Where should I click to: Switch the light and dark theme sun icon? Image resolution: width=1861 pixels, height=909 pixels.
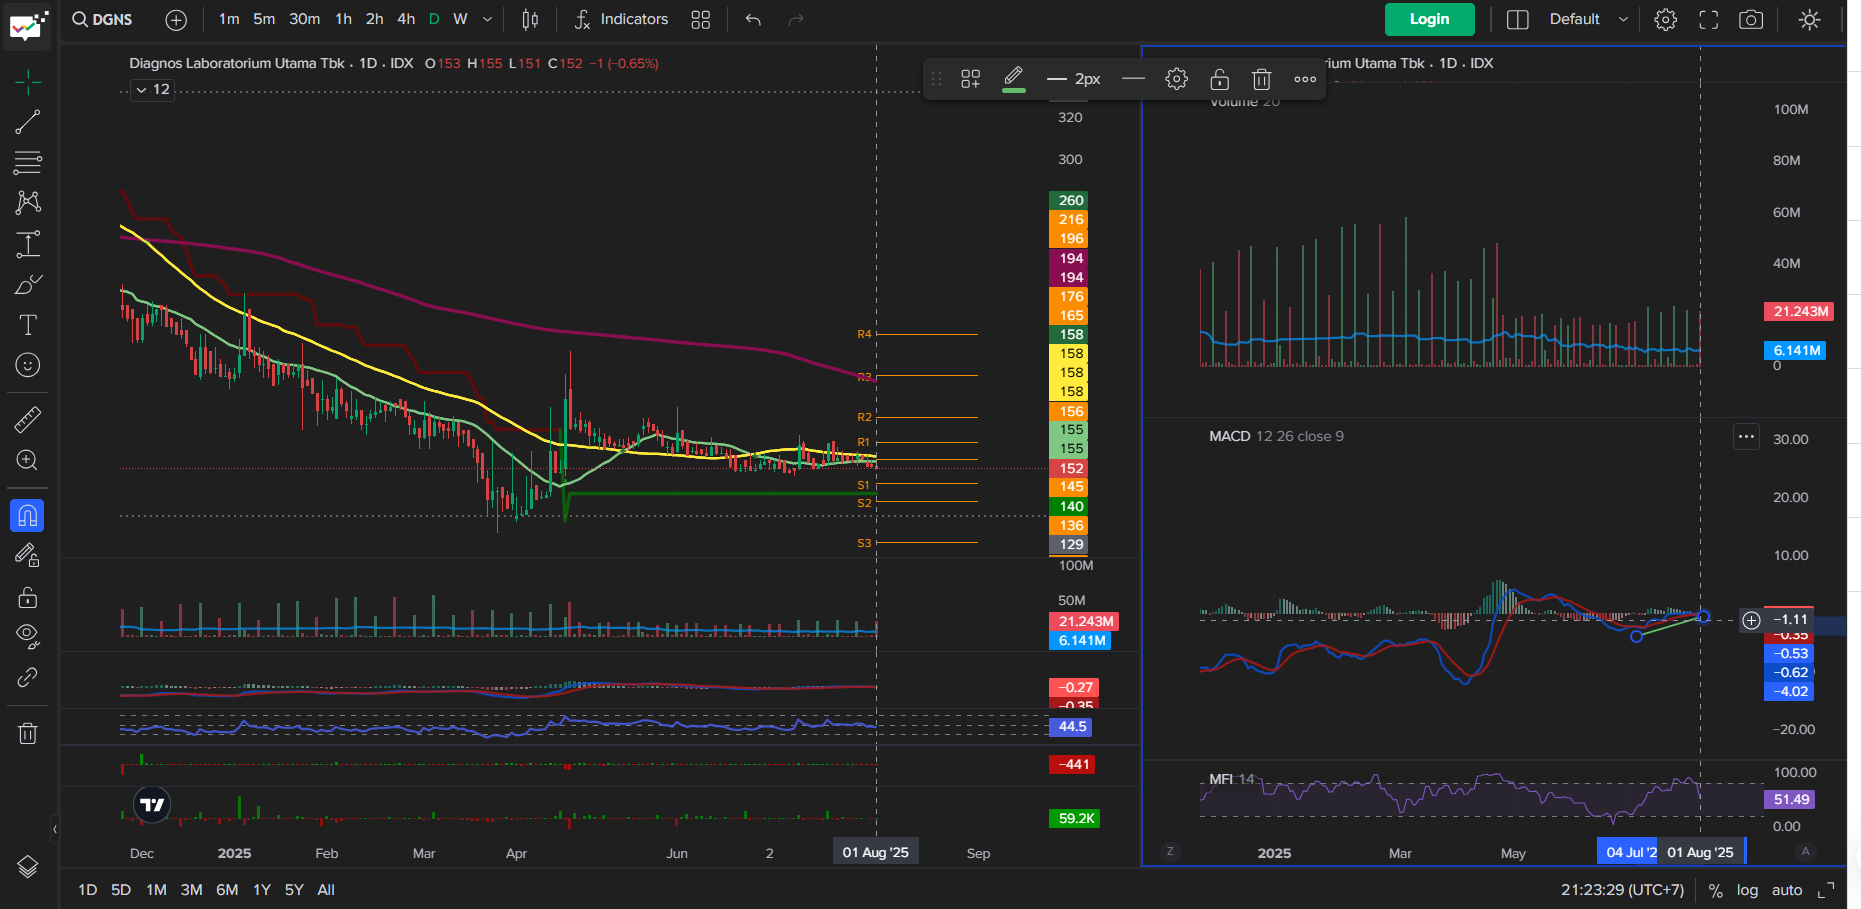pyautogui.click(x=1810, y=19)
